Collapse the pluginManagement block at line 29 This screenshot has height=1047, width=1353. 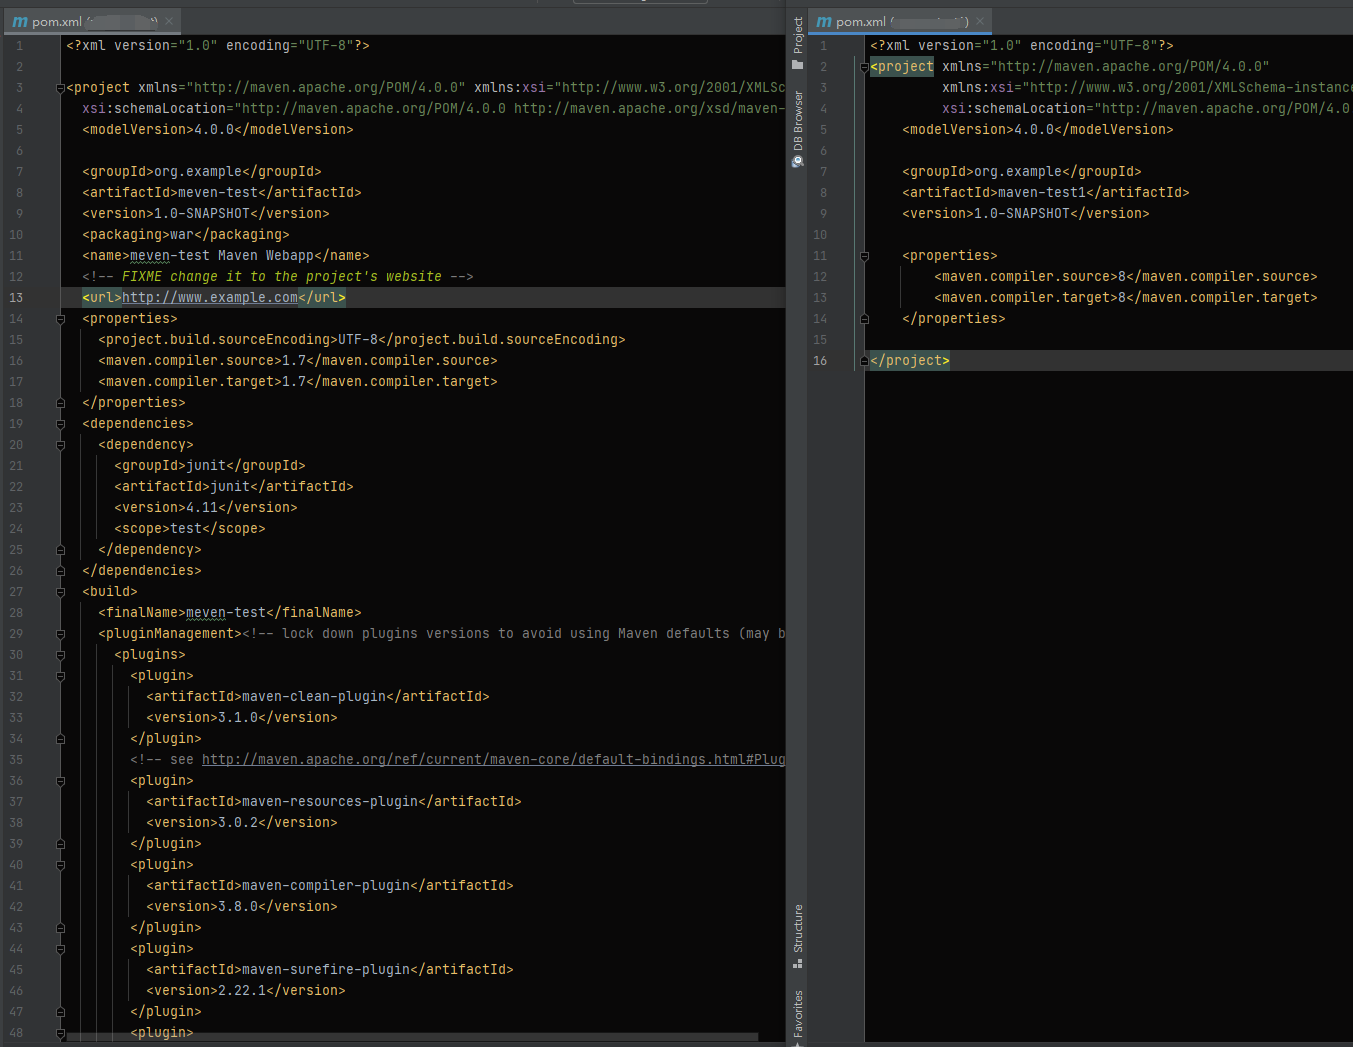[x=60, y=634]
